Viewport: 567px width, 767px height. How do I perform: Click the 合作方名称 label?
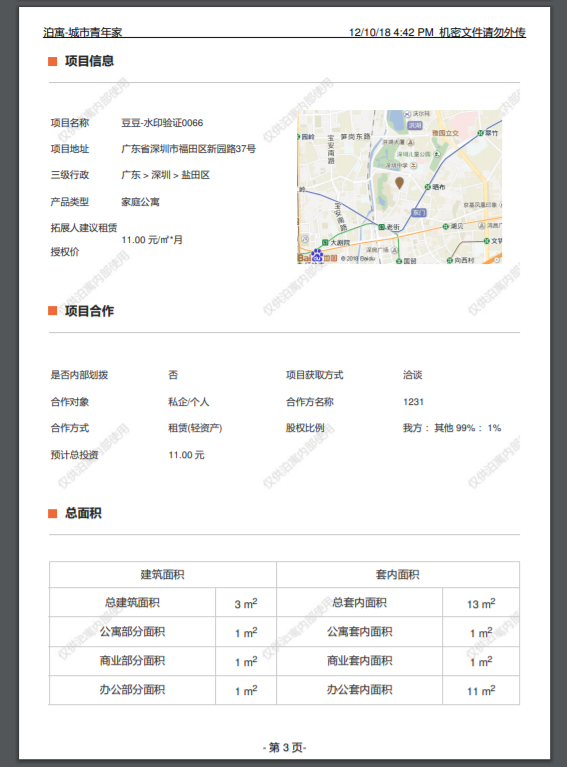(310, 402)
